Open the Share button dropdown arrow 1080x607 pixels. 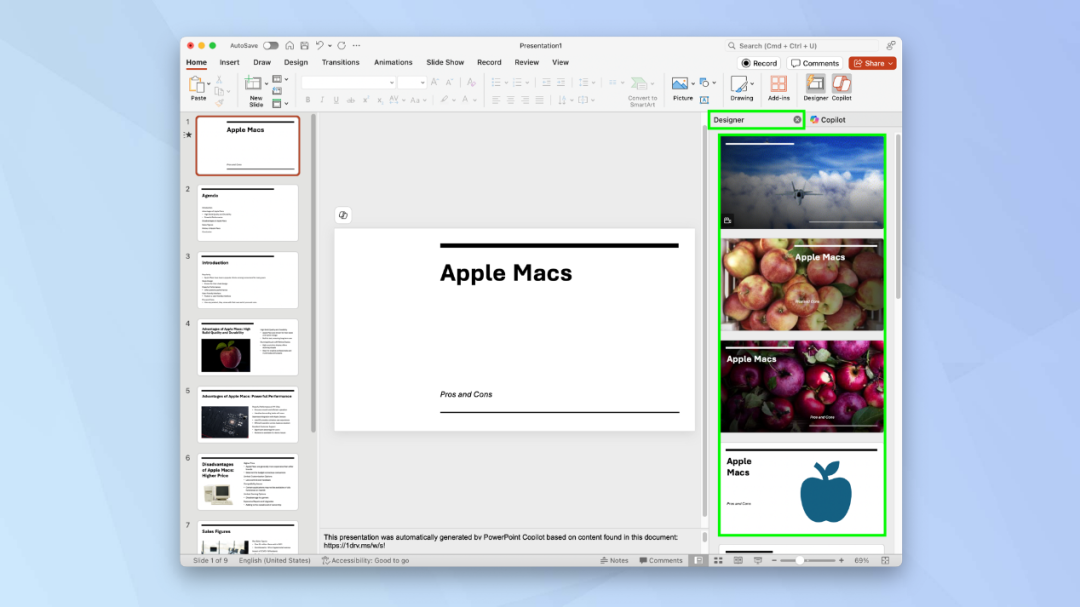[891, 63]
